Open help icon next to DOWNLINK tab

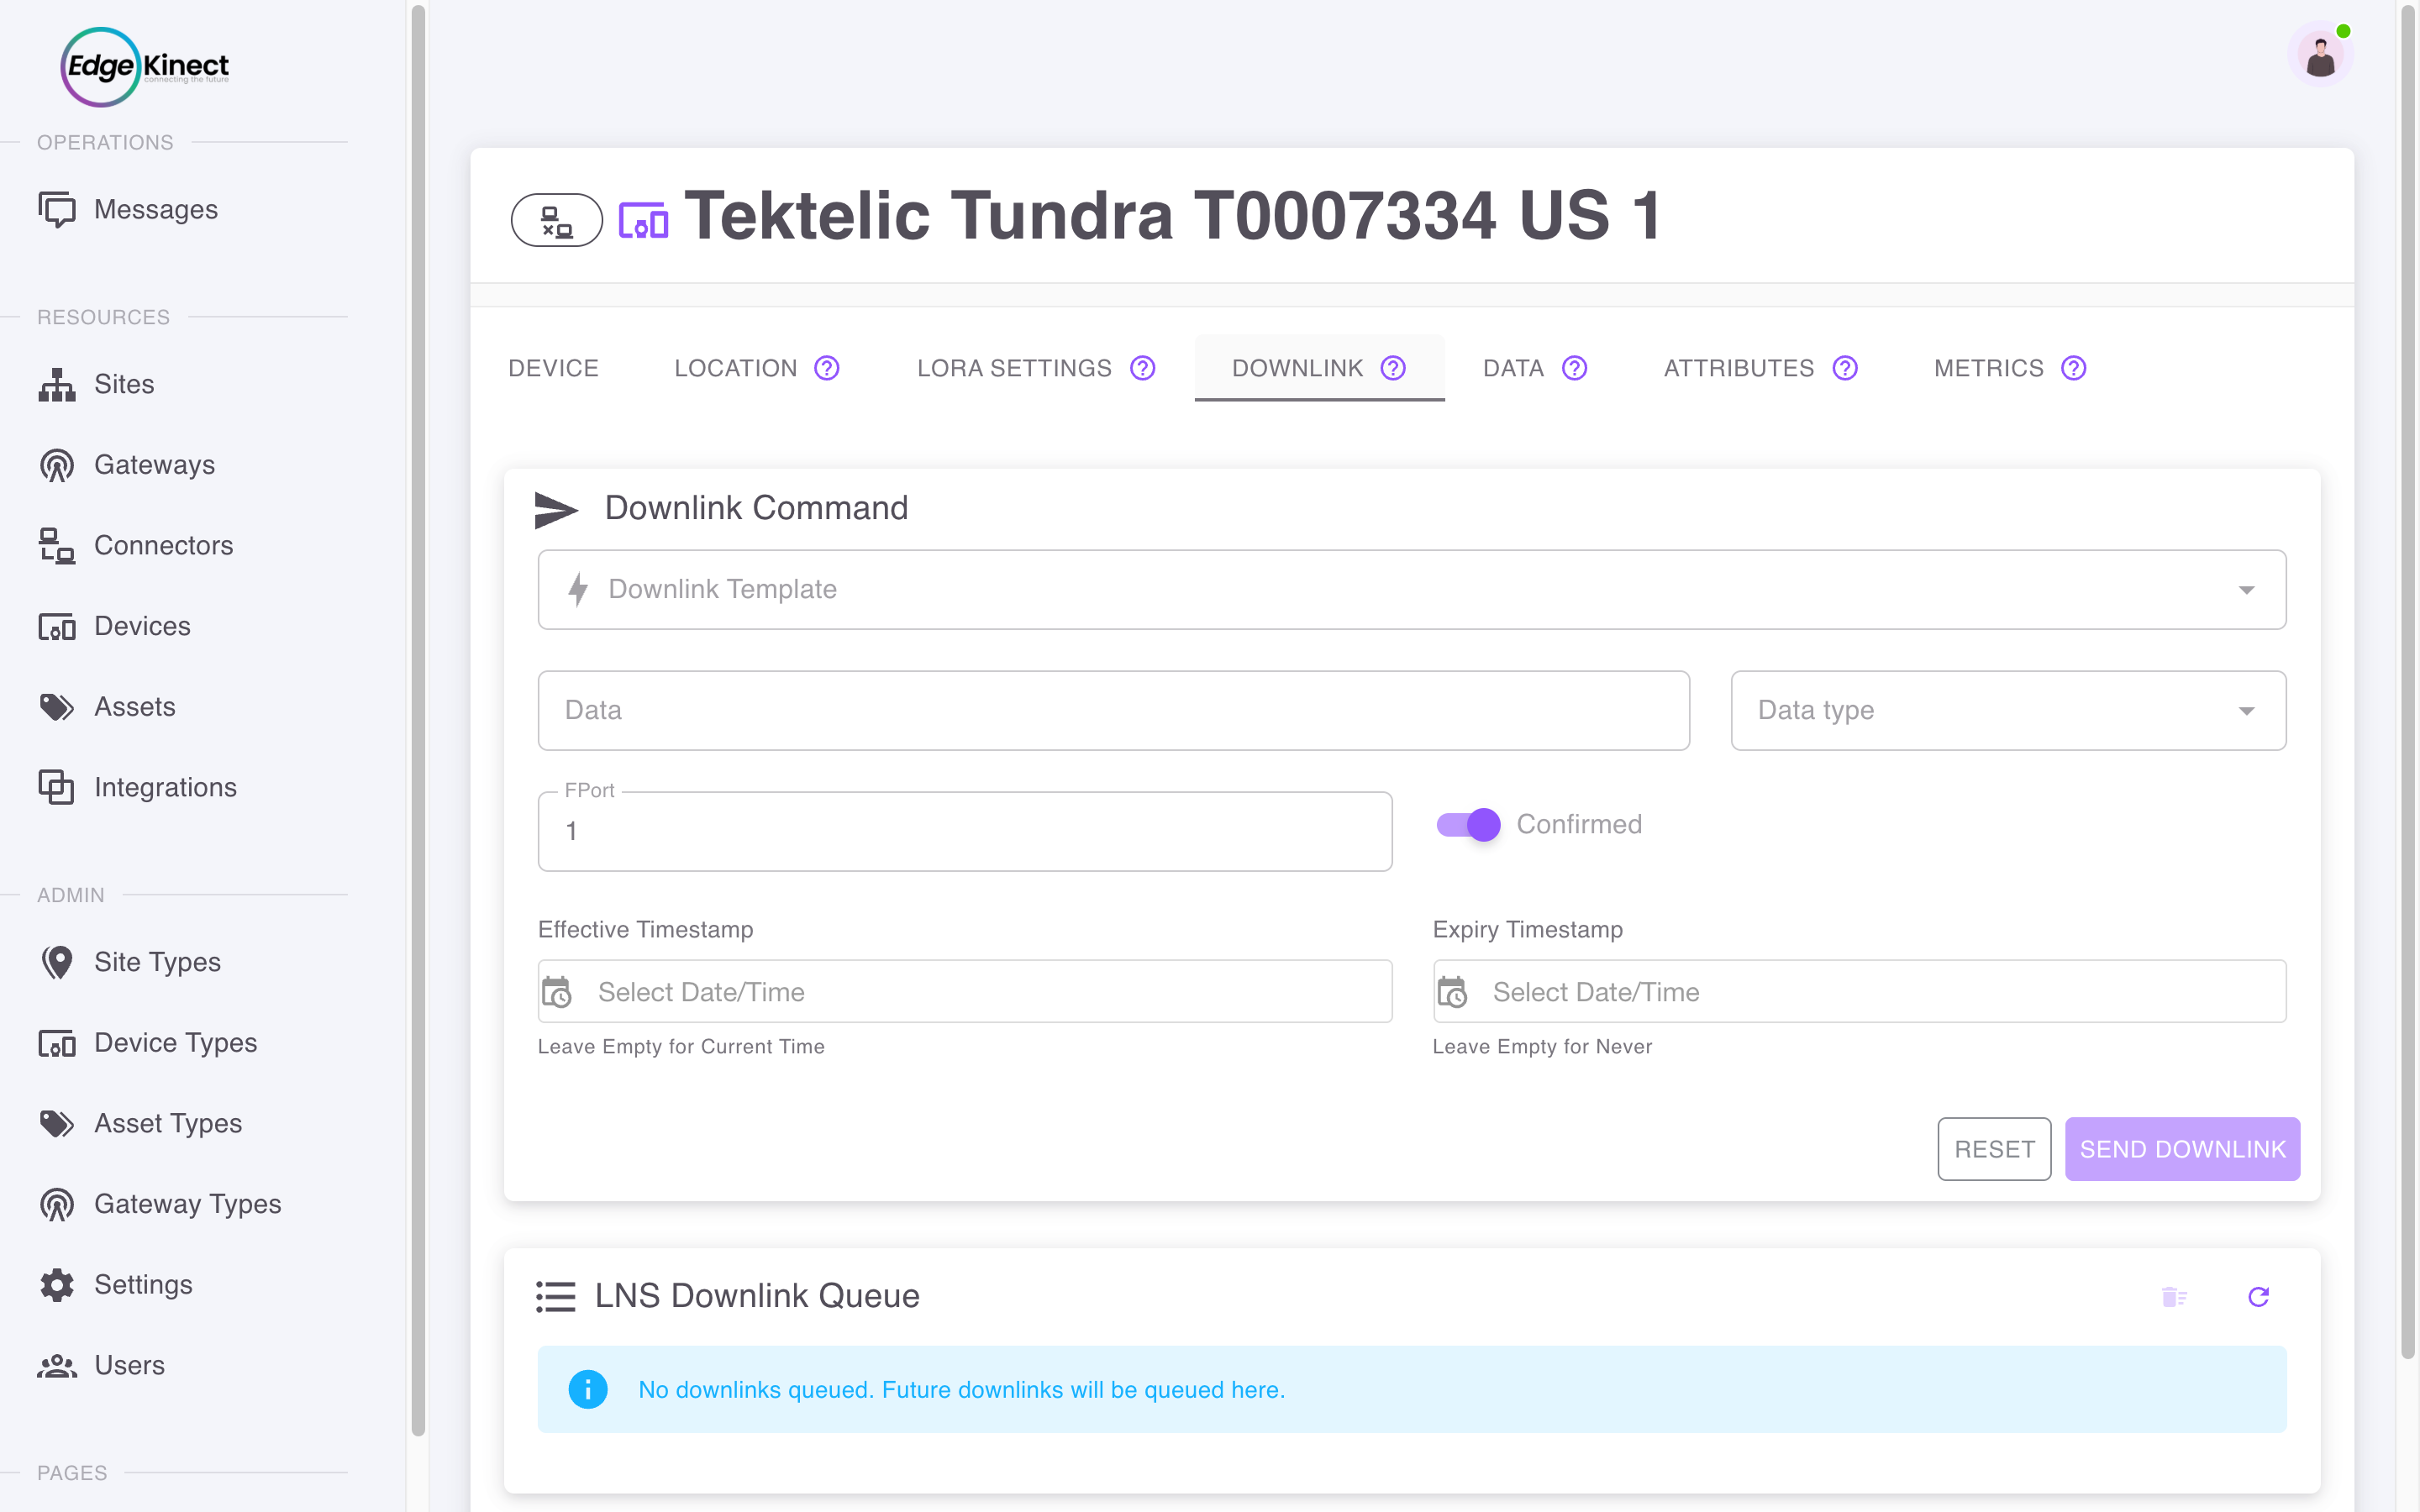click(1393, 368)
